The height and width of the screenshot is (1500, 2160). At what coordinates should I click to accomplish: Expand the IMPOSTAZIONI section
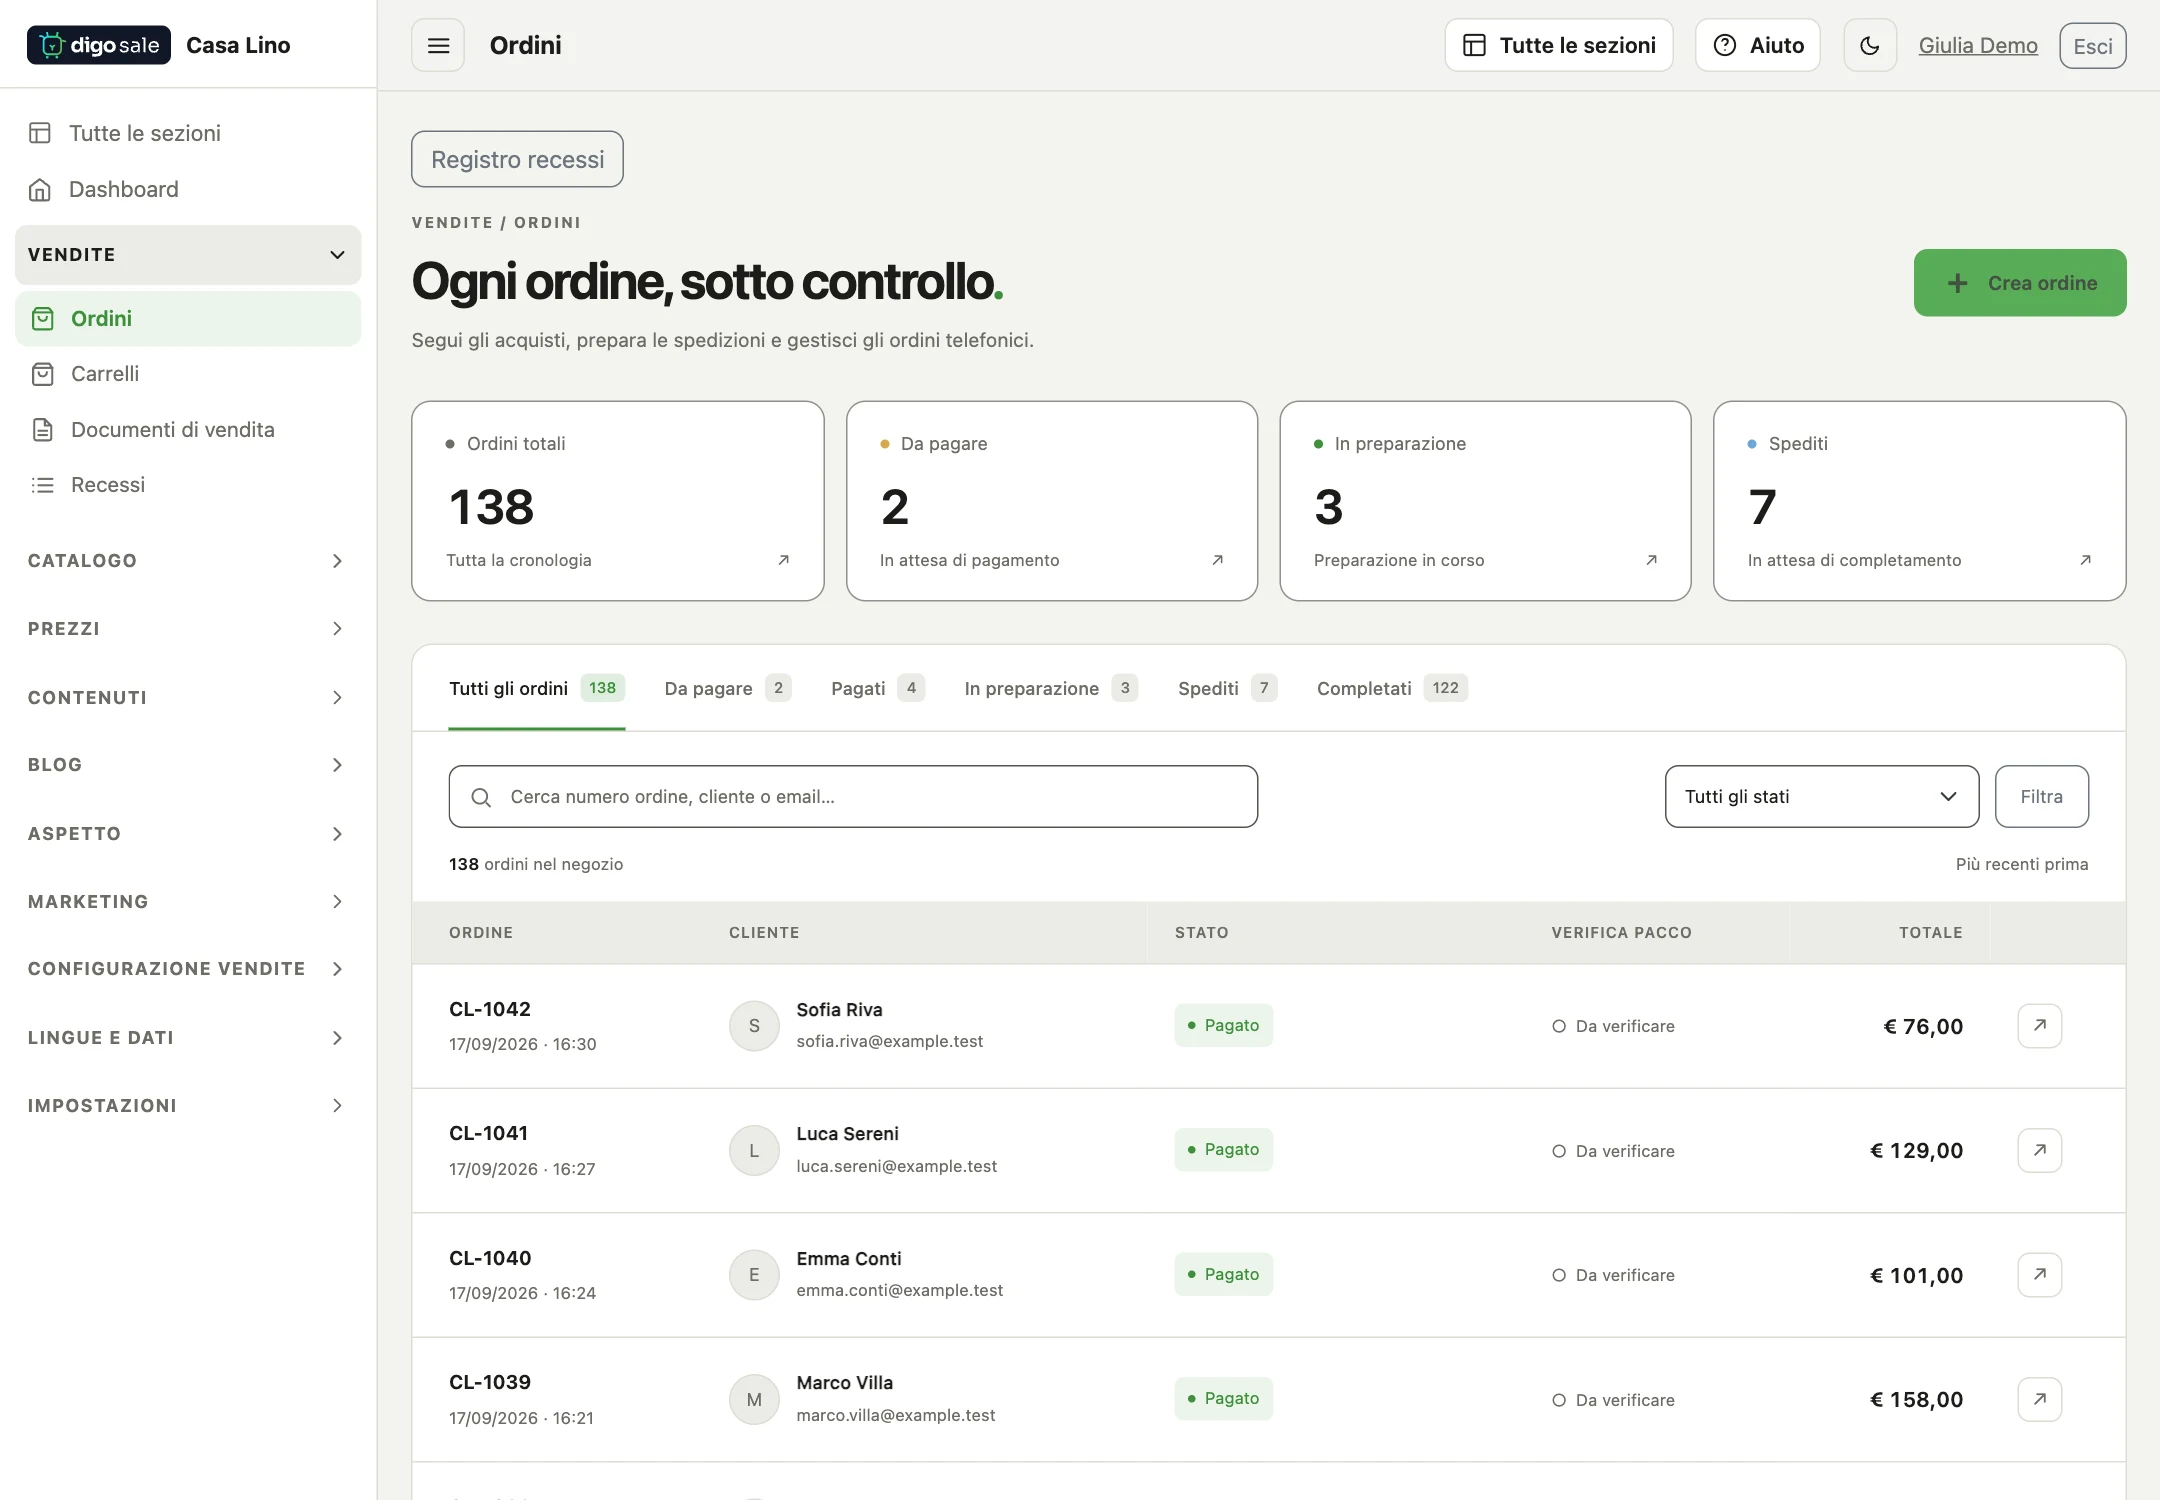click(188, 1105)
